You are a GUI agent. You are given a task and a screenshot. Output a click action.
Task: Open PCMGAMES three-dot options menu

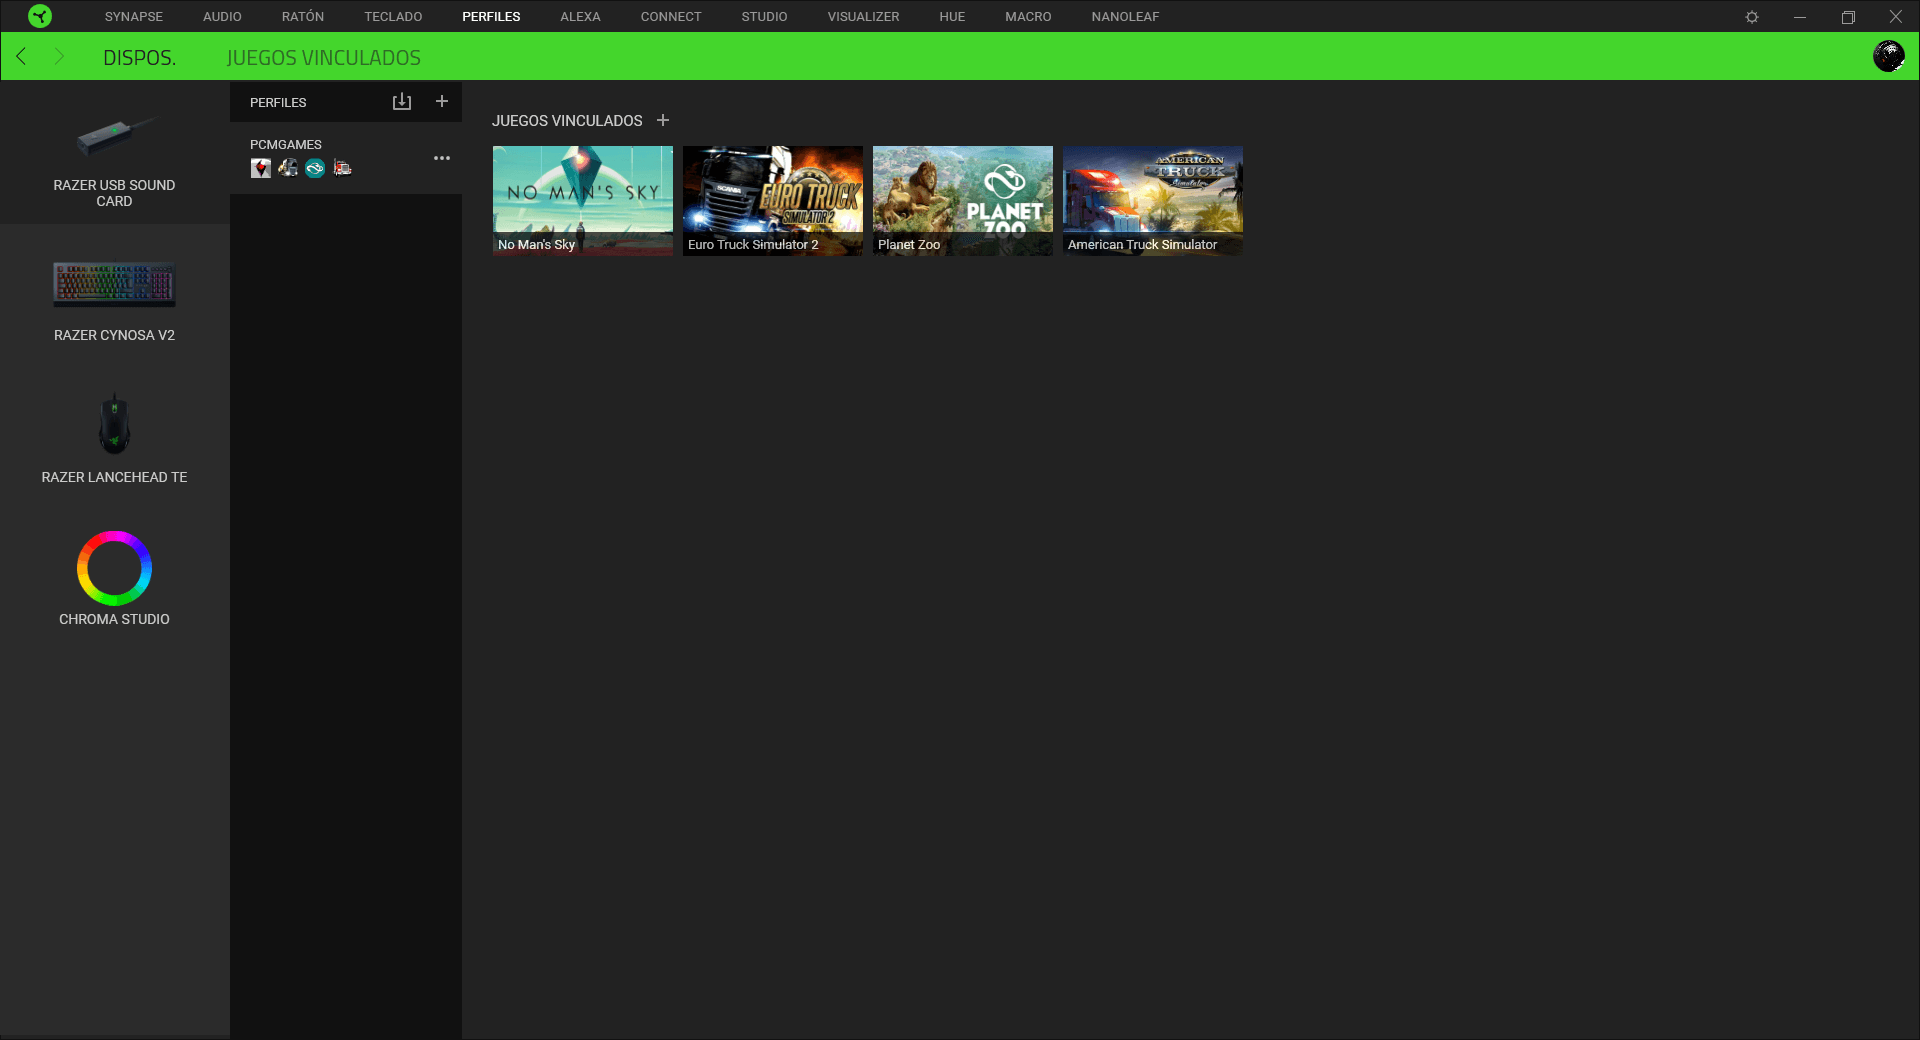point(442,158)
